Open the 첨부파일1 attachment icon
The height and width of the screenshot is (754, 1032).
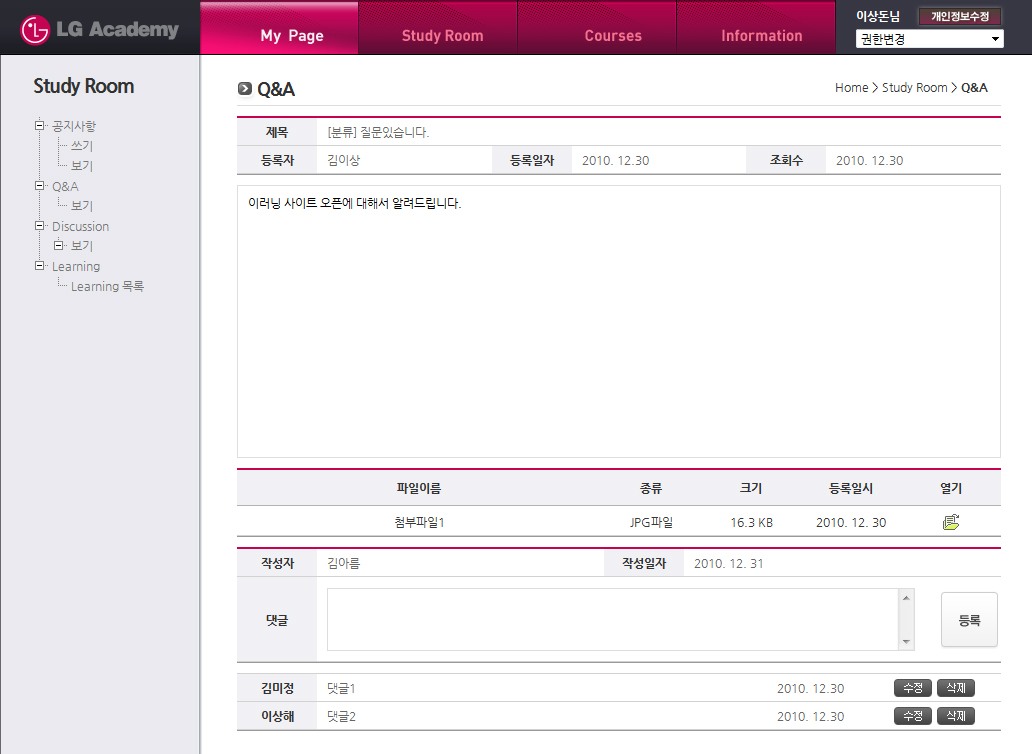point(950,522)
